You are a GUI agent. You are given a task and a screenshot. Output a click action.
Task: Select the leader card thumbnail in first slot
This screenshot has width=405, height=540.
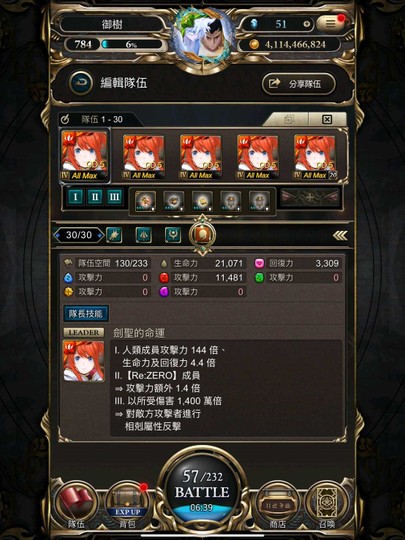[85, 155]
